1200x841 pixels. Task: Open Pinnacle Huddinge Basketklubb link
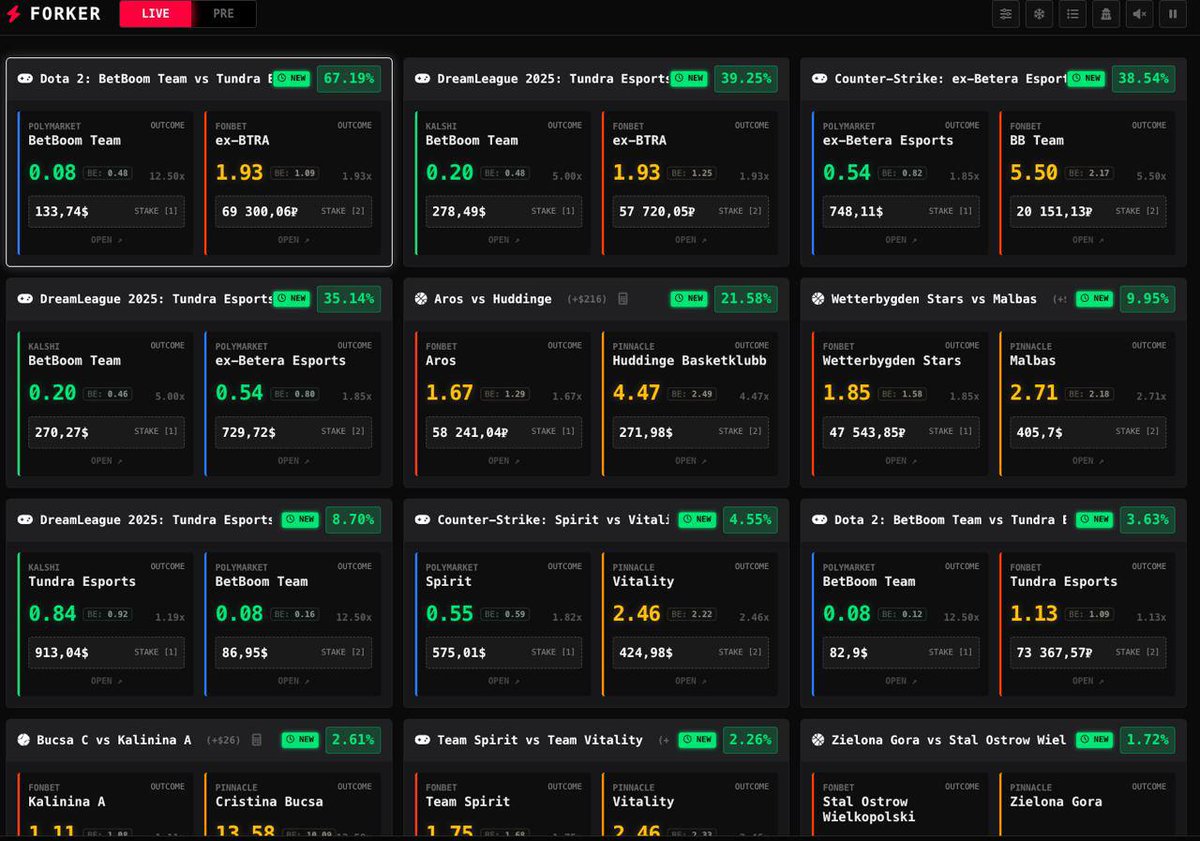[x=690, y=461]
